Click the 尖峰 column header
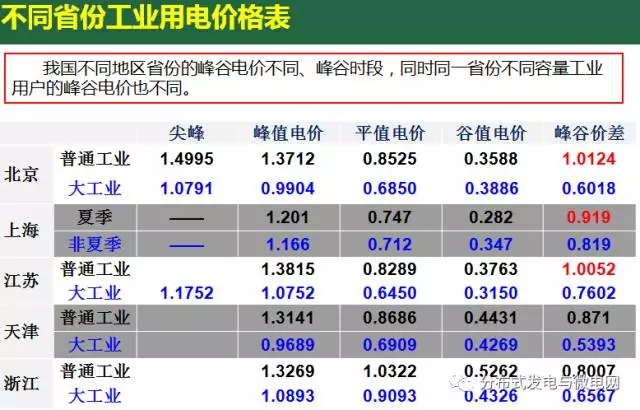The height and width of the screenshot is (410, 640). 186,133
